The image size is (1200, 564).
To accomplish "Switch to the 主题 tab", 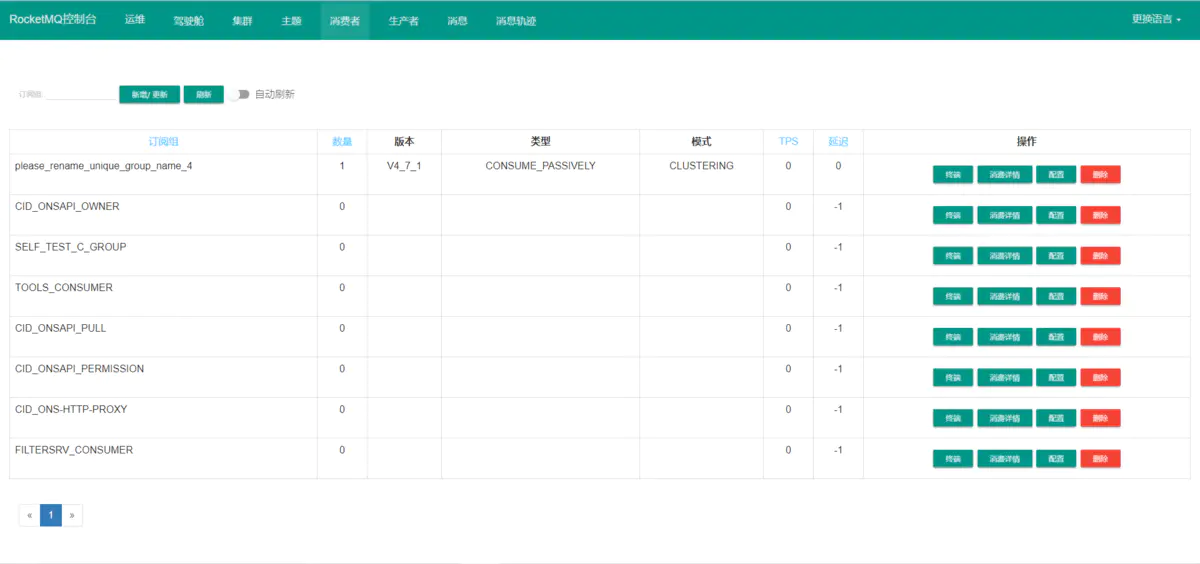I will coord(291,20).
